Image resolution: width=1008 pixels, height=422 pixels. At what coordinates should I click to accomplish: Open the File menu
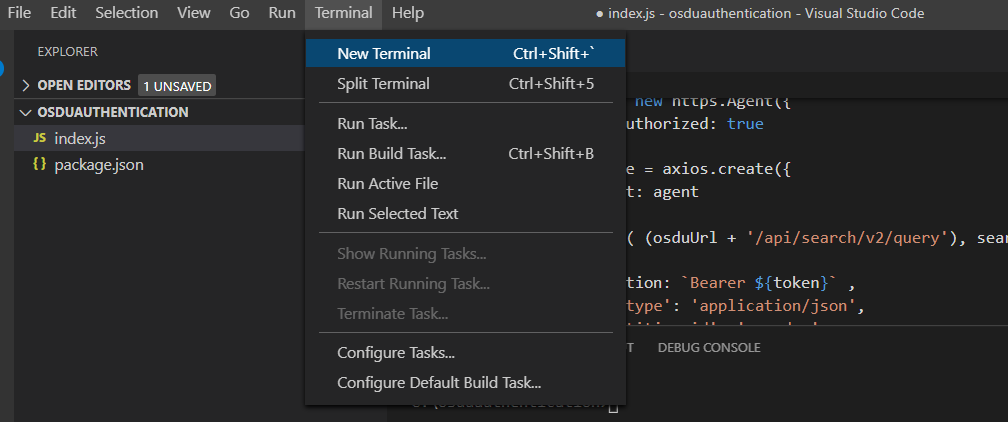pos(20,13)
